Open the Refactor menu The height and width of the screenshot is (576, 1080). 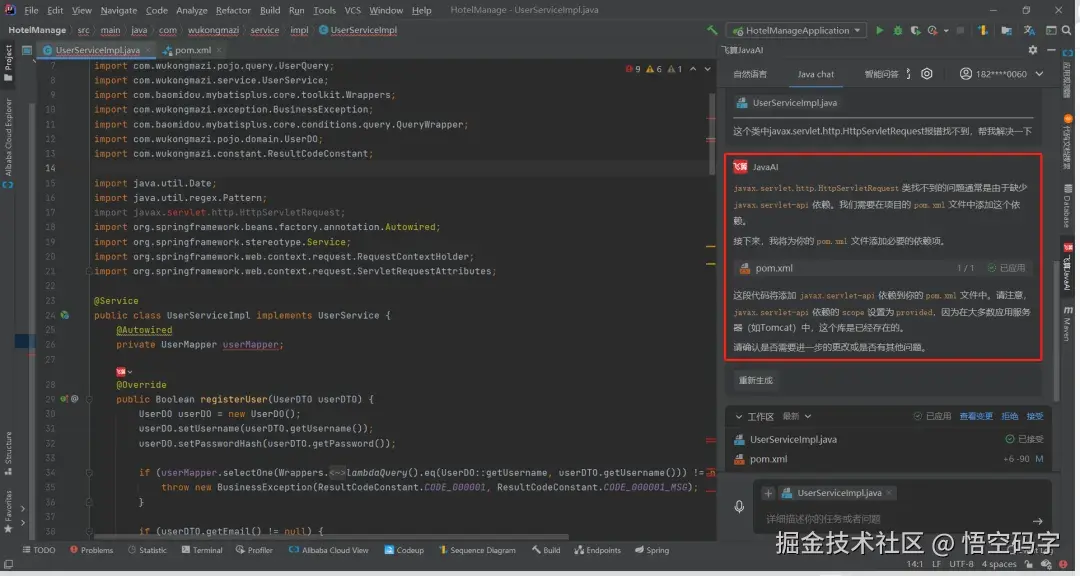(233, 10)
